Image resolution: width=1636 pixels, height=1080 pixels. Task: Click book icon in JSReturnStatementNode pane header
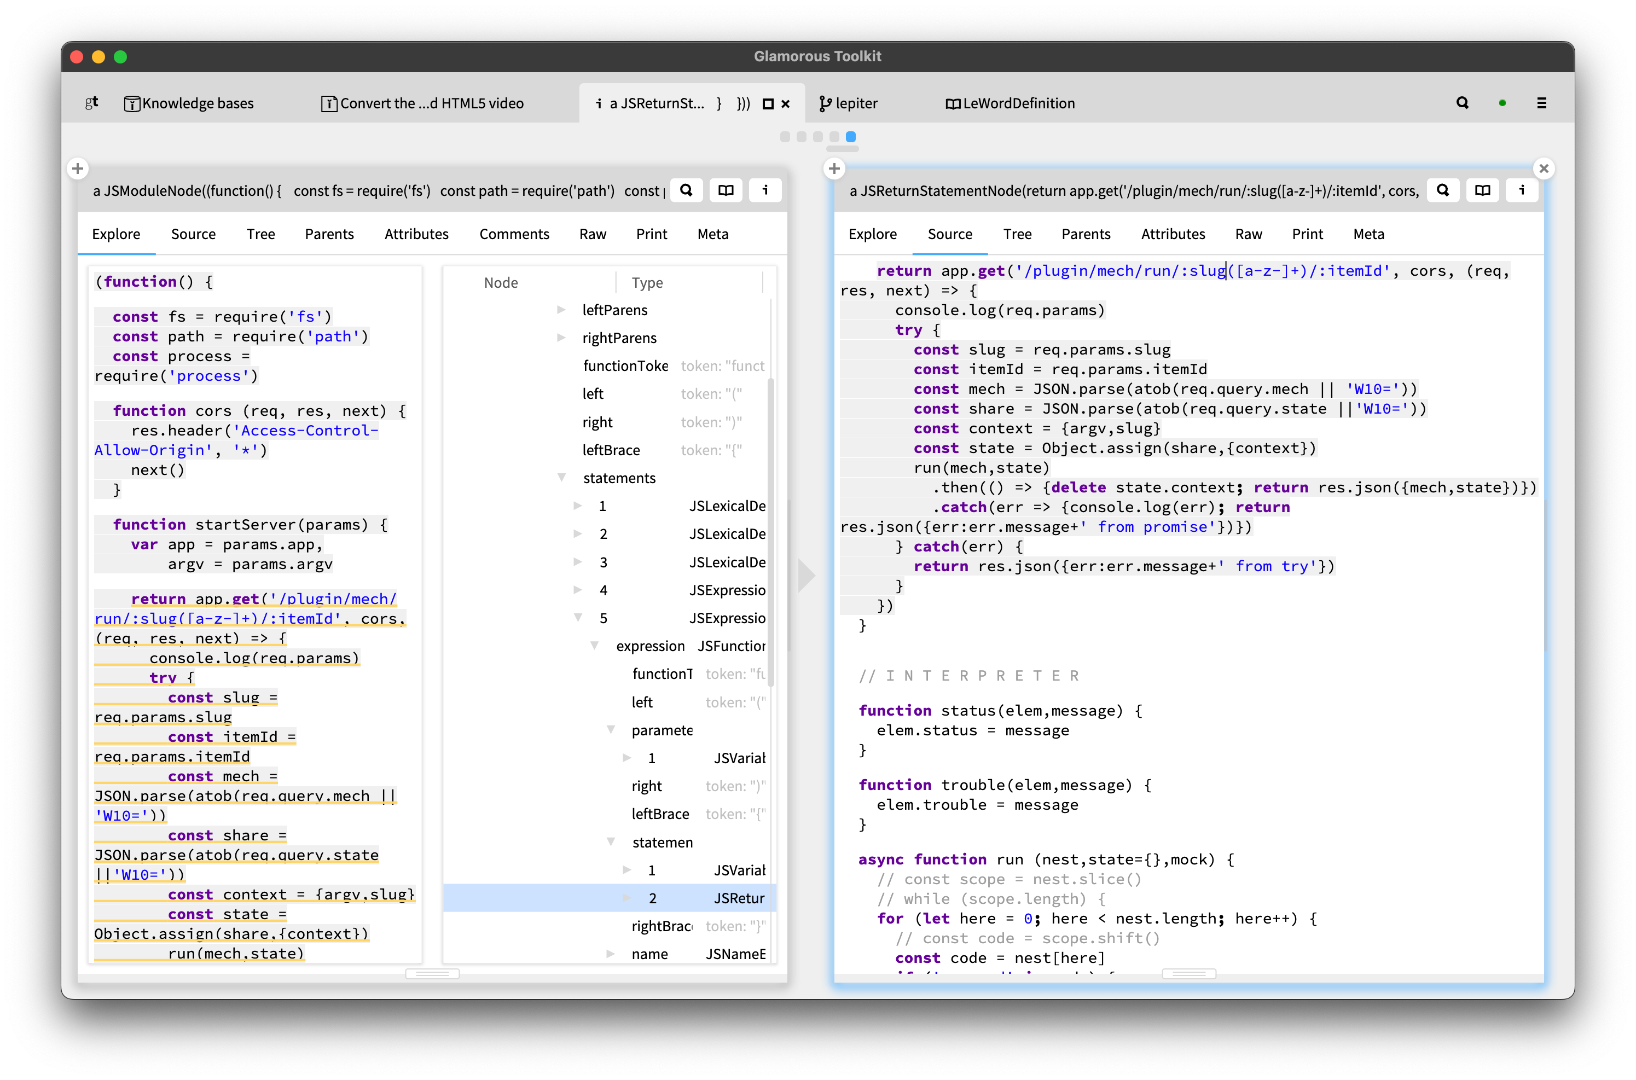(1482, 190)
